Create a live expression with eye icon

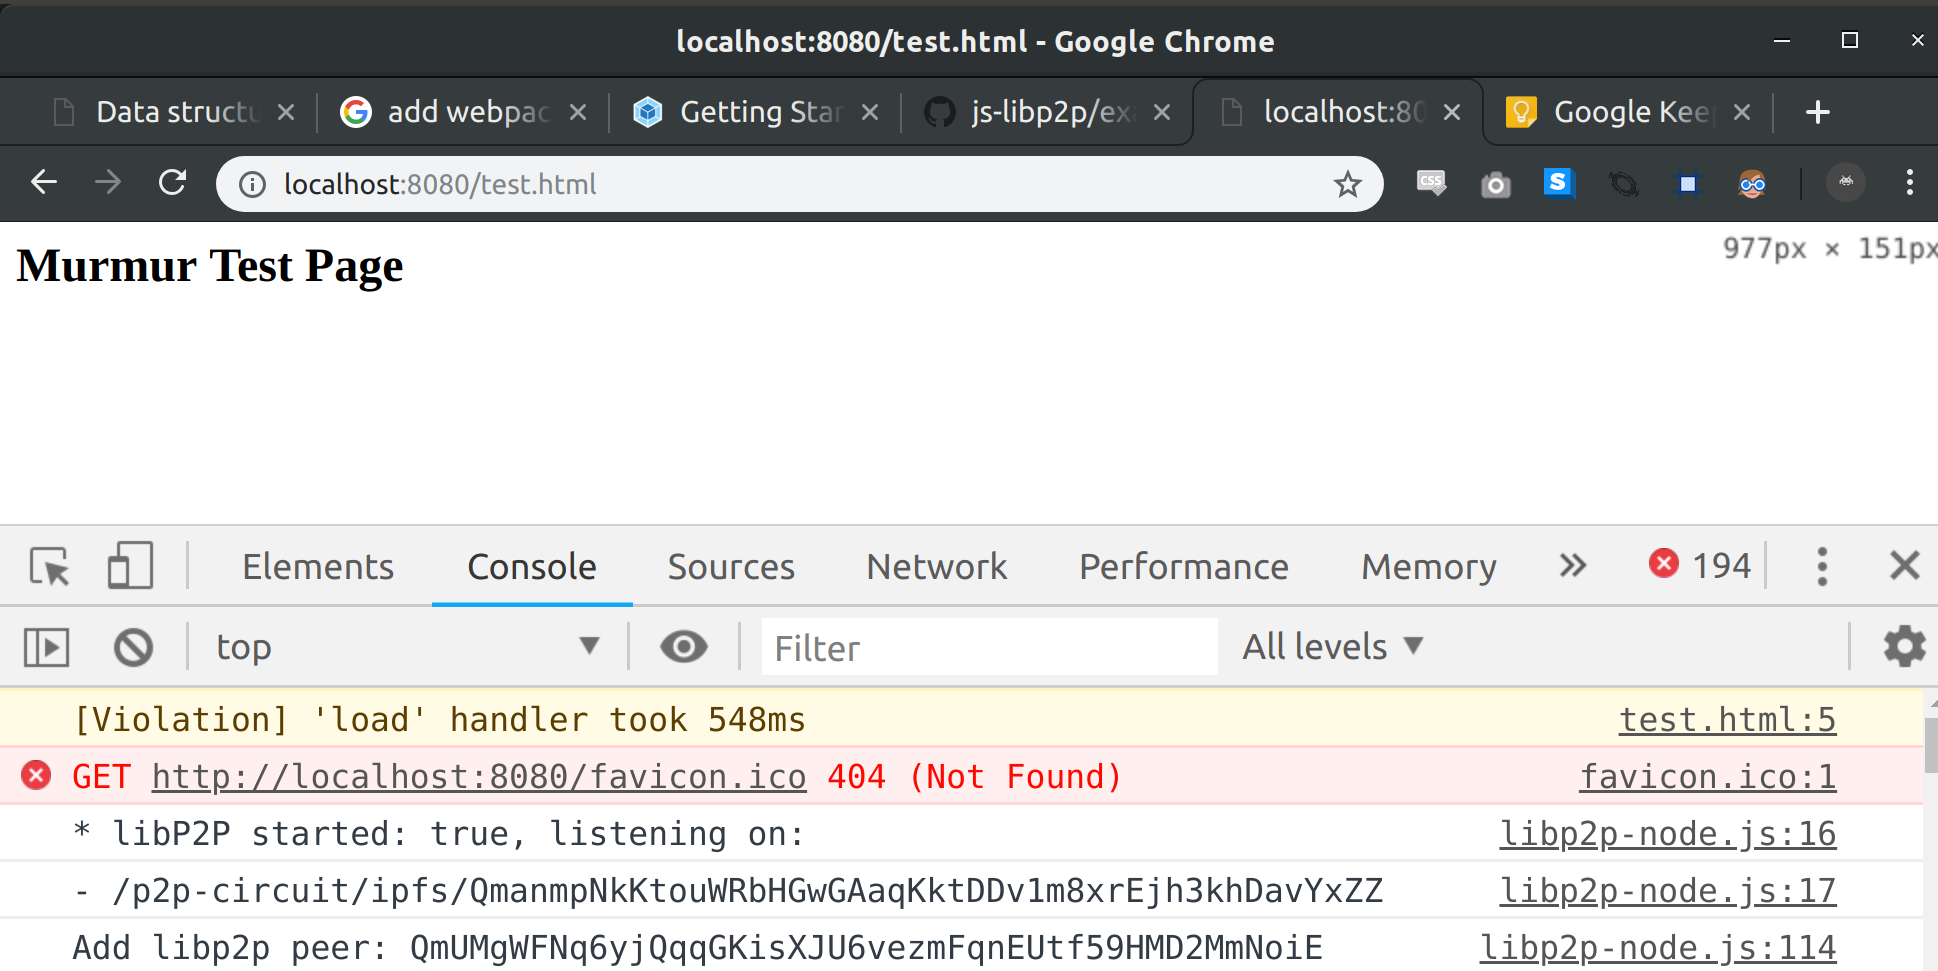pyautogui.click(x=684, y=647)
